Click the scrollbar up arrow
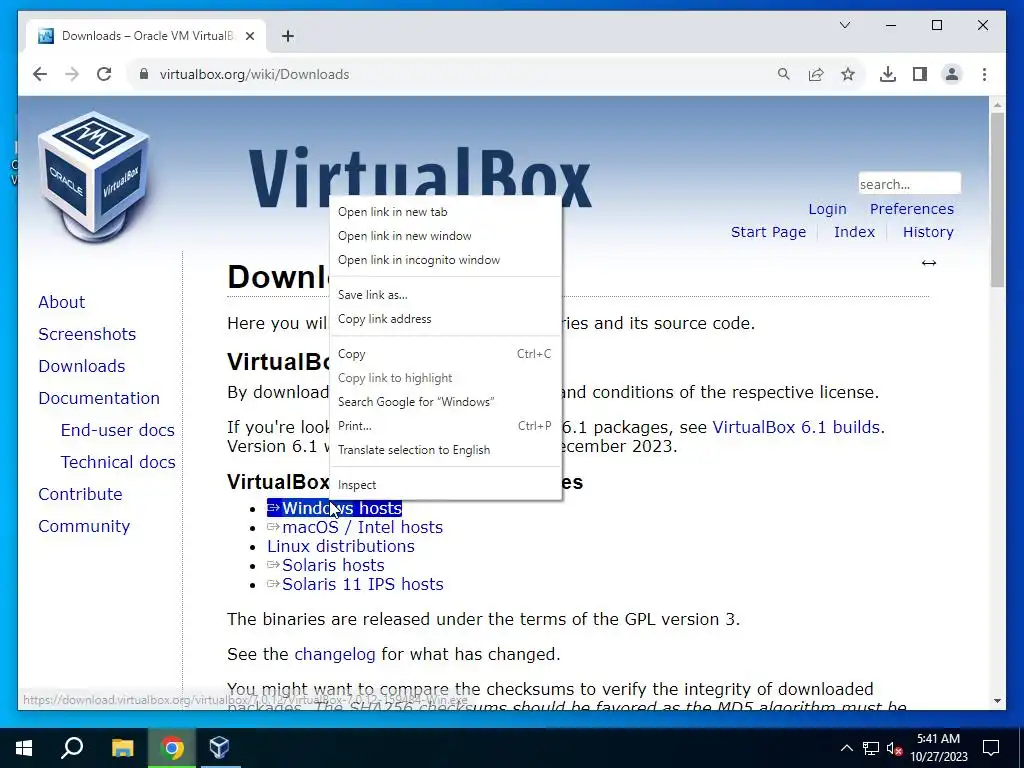The image size is (1024, 768). tap(997, 104)
